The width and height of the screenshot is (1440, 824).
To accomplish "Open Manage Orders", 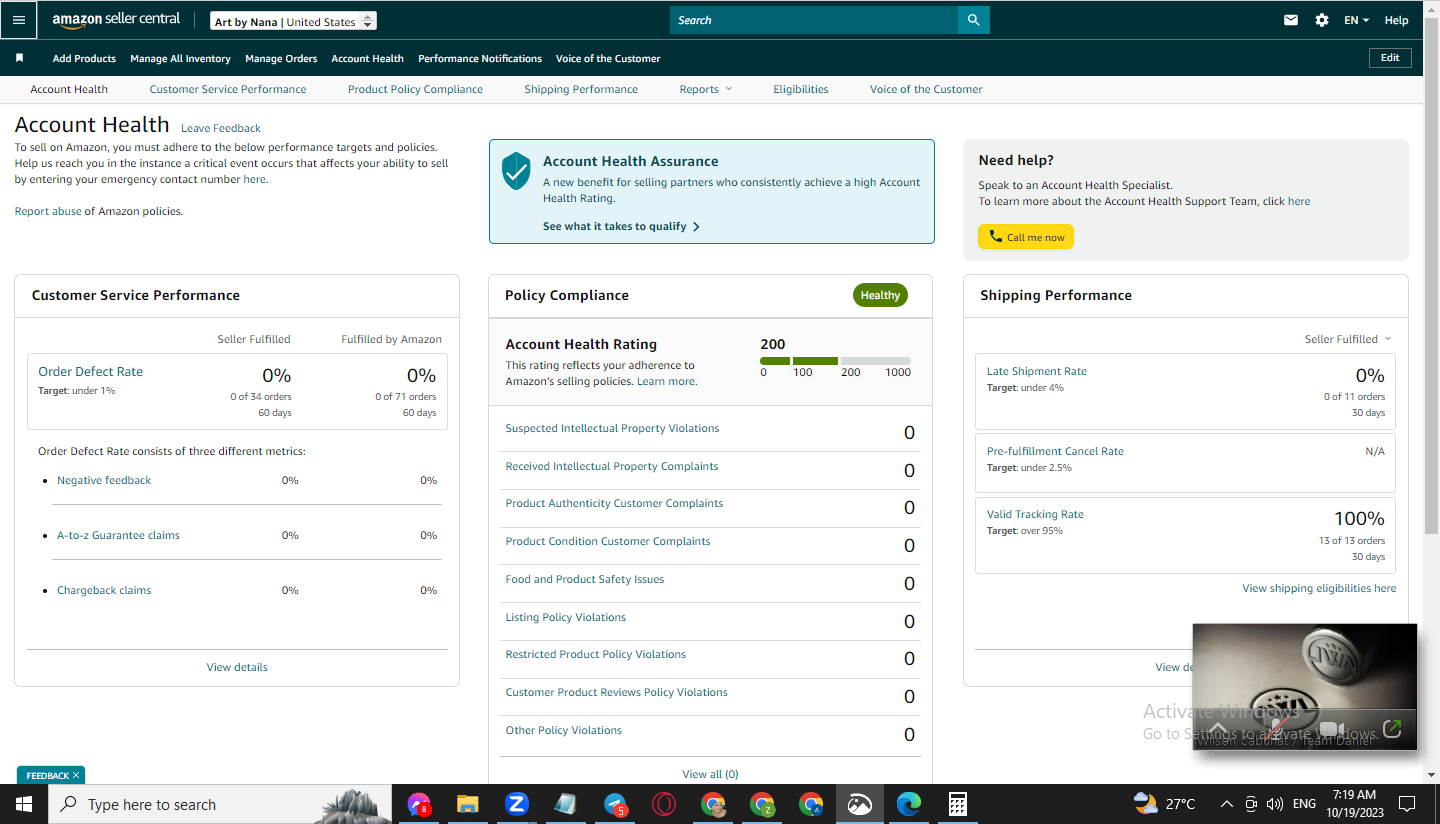I will 281,58.
